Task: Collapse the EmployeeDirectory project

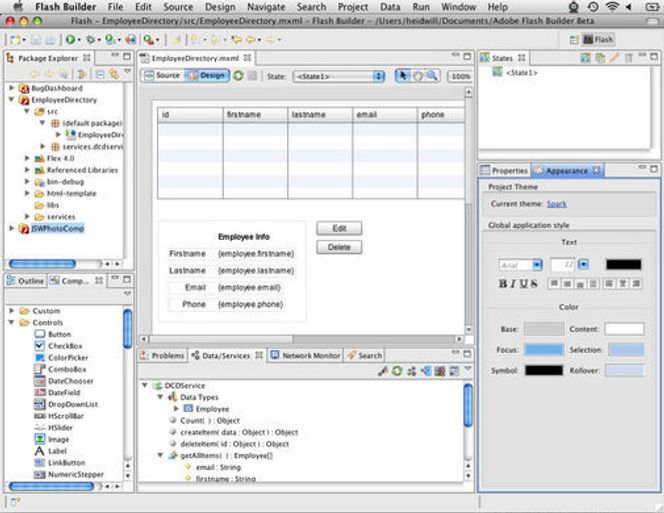Action: tap(12, 100)
